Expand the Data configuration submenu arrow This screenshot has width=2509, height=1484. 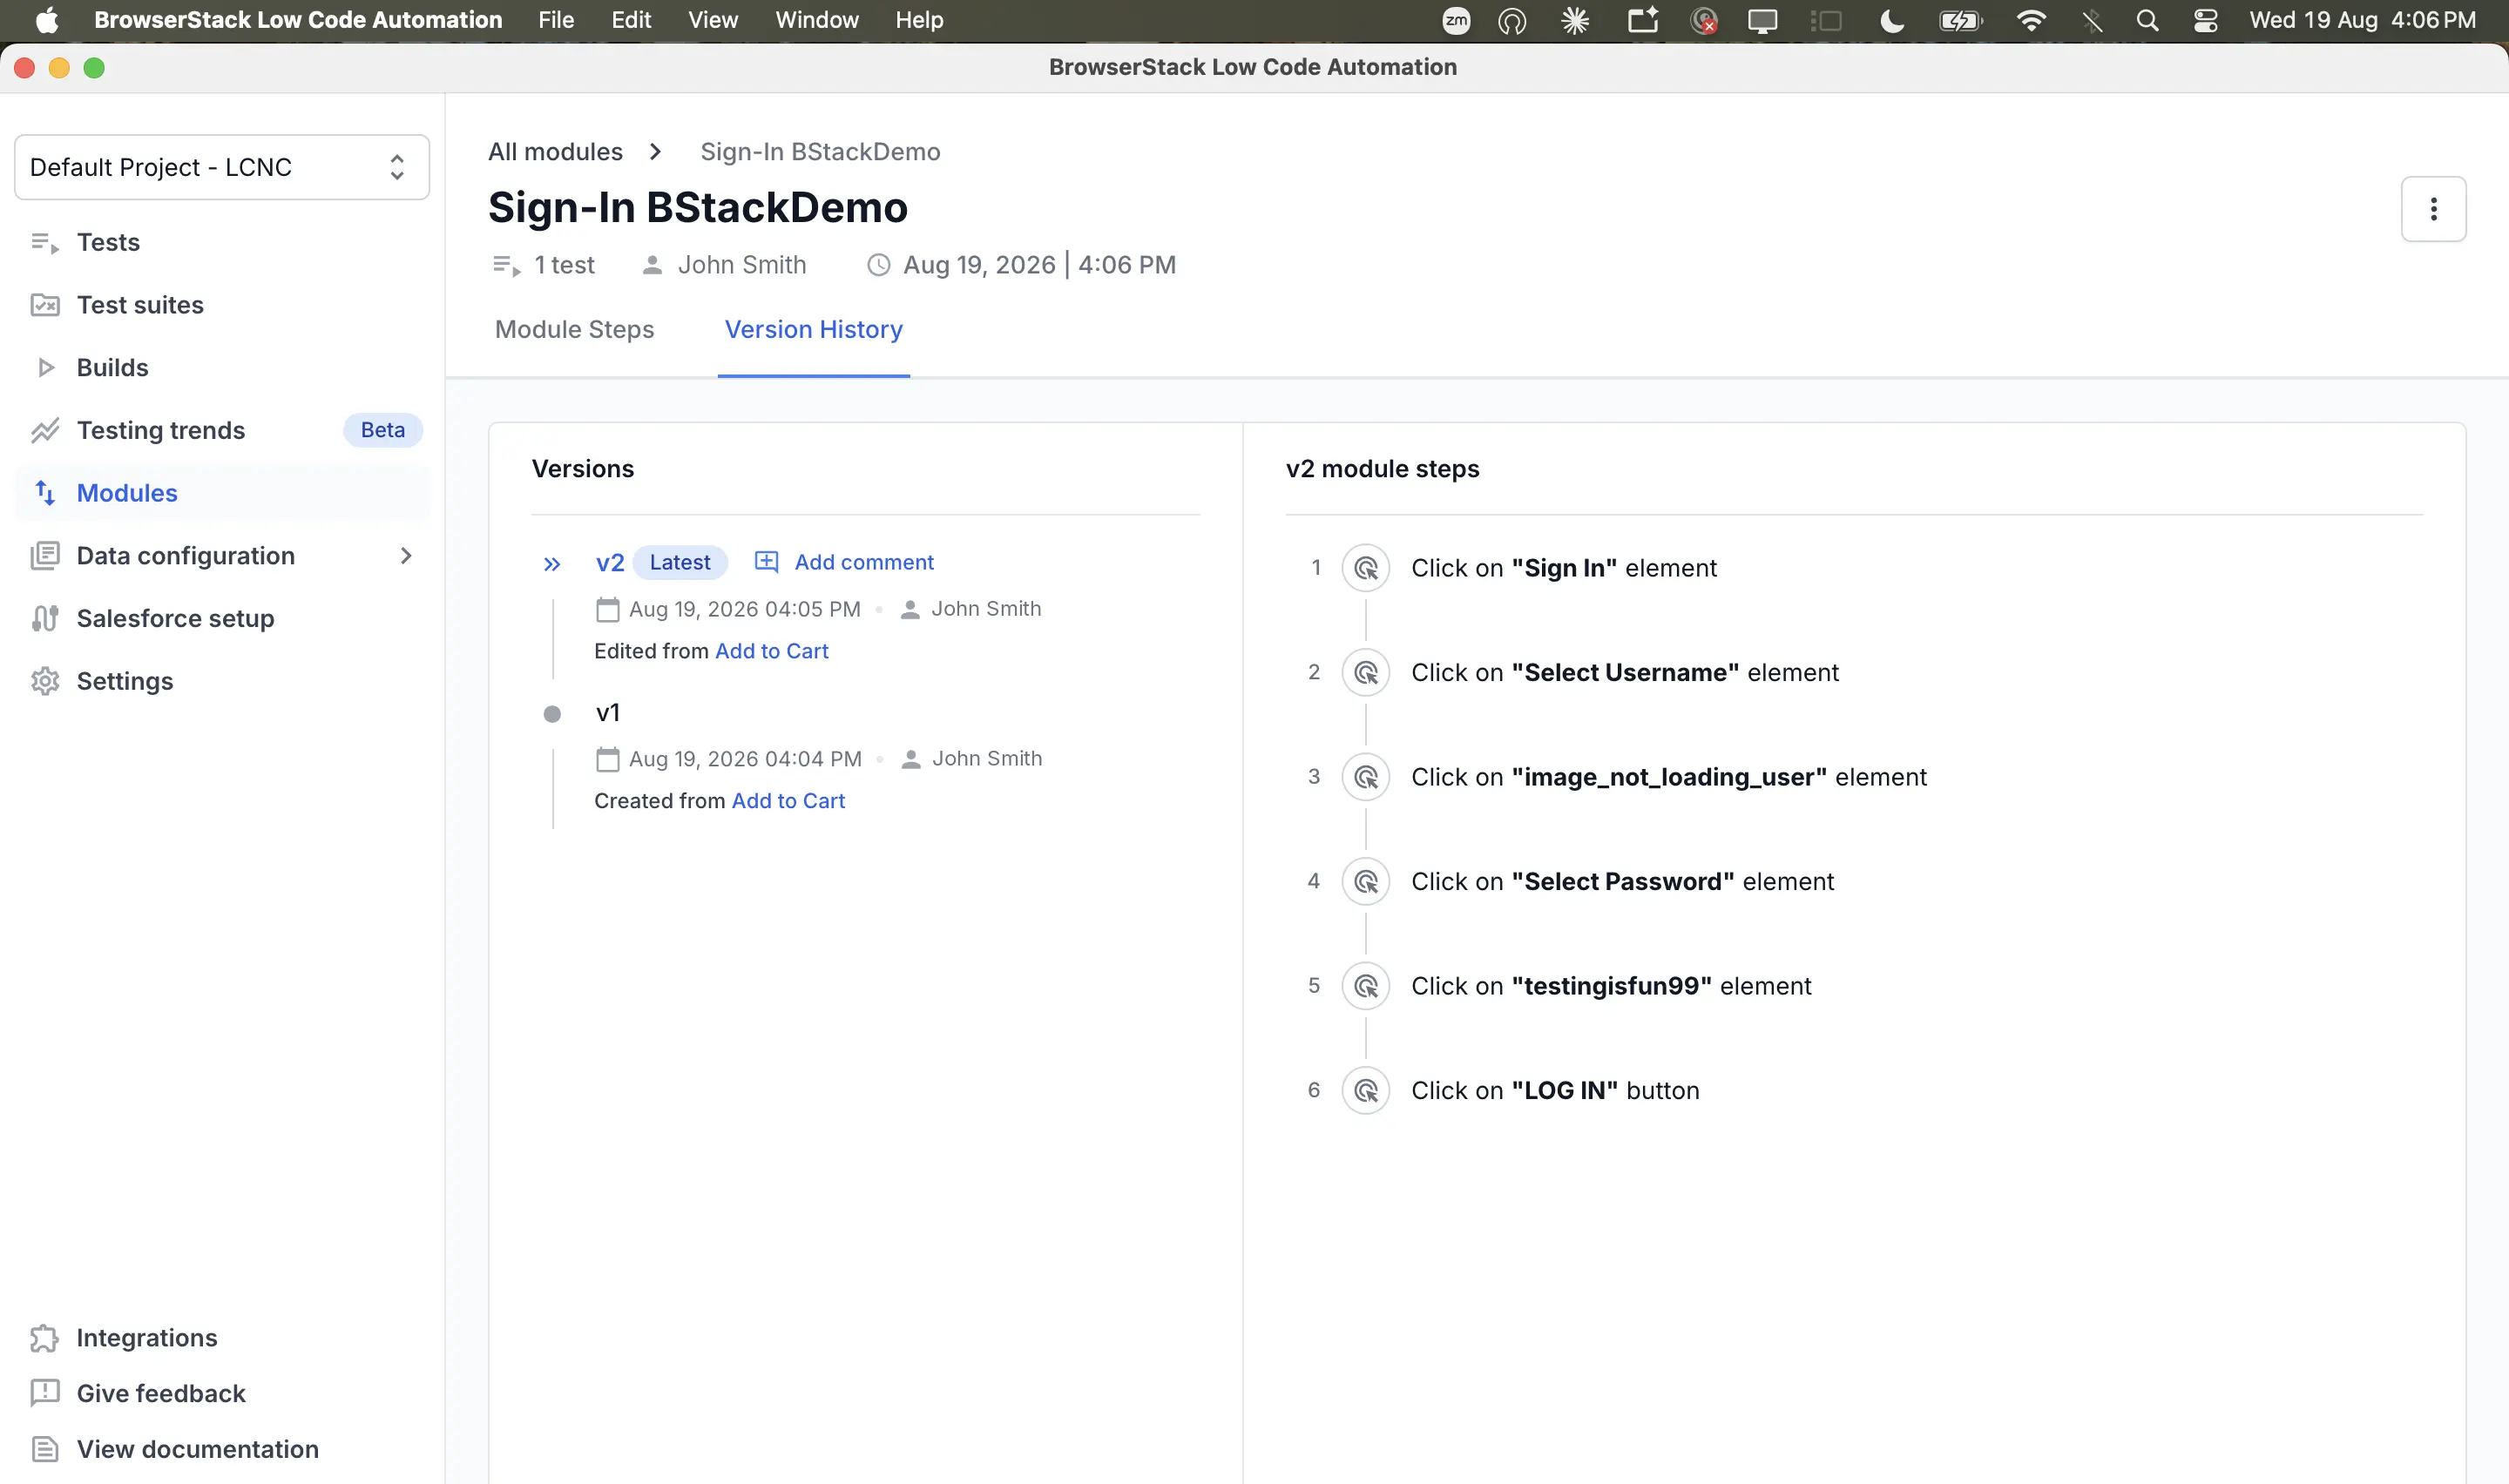[406, 556]
